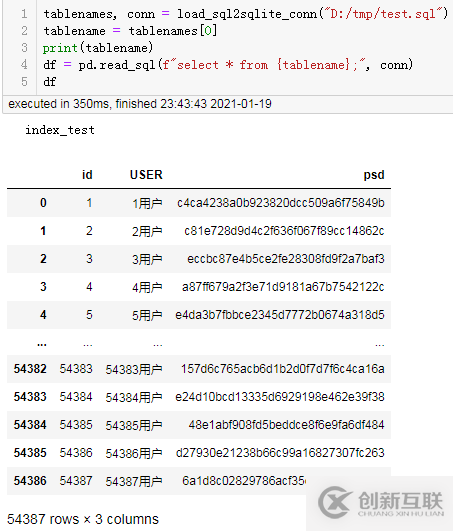Viewport: 453px width, 531px height.
Task: Click the row index 3 label
Action: pyautogui.click(x=43, y=287)
